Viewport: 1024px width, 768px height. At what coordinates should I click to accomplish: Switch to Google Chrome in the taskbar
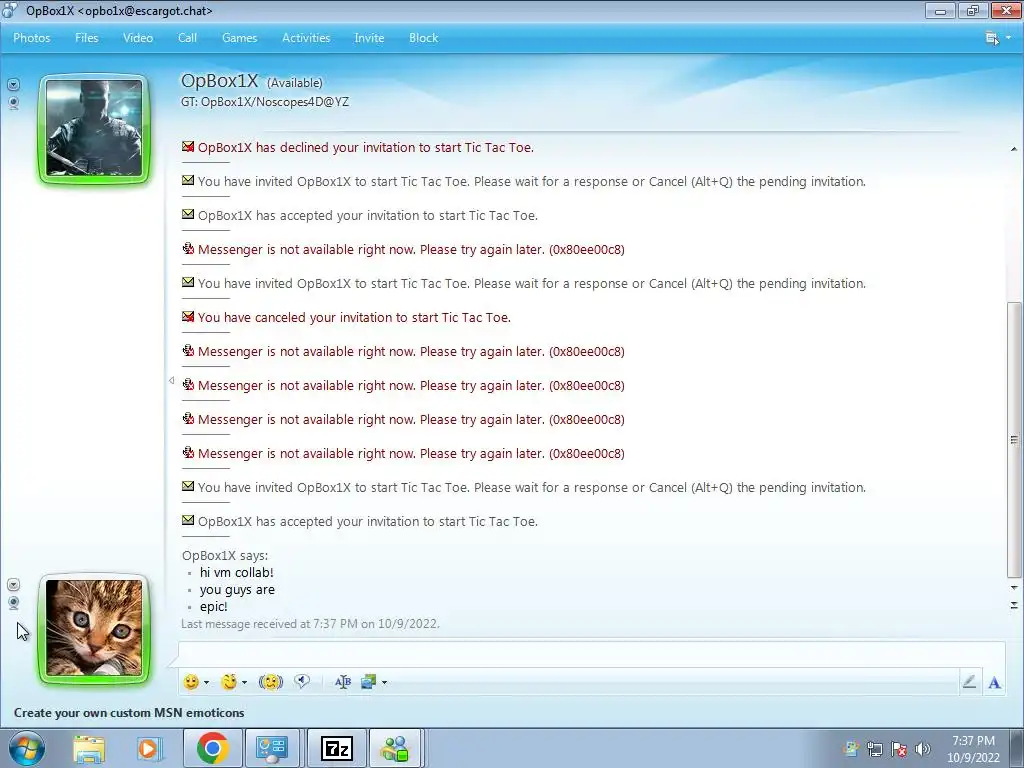click(x=213, y=748)
